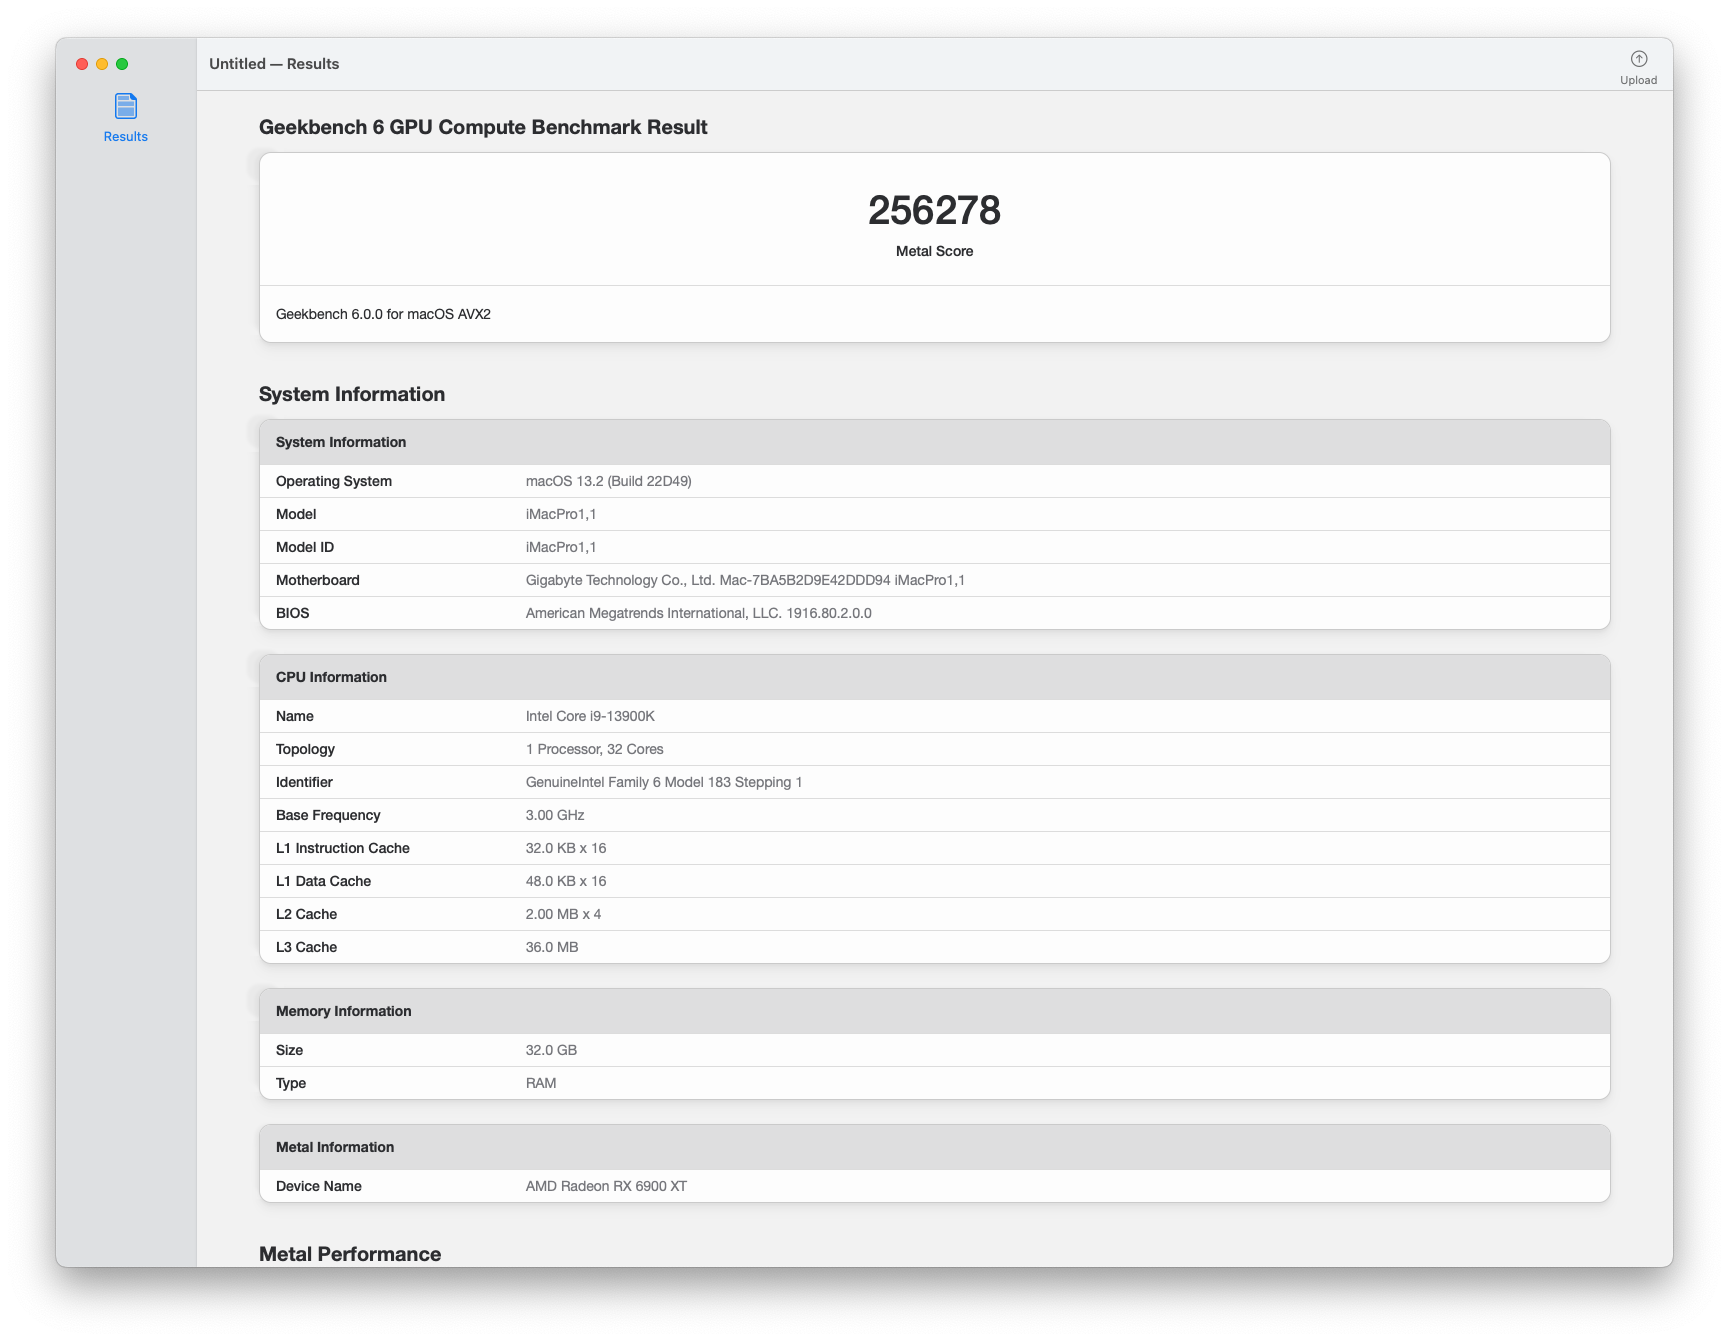Image resolution: width=1729 pixels, height=1341 pixels.
Task: Click the Geekbench 6 GPU Compute Benchmark Result heading
Action: coord(483,127)
